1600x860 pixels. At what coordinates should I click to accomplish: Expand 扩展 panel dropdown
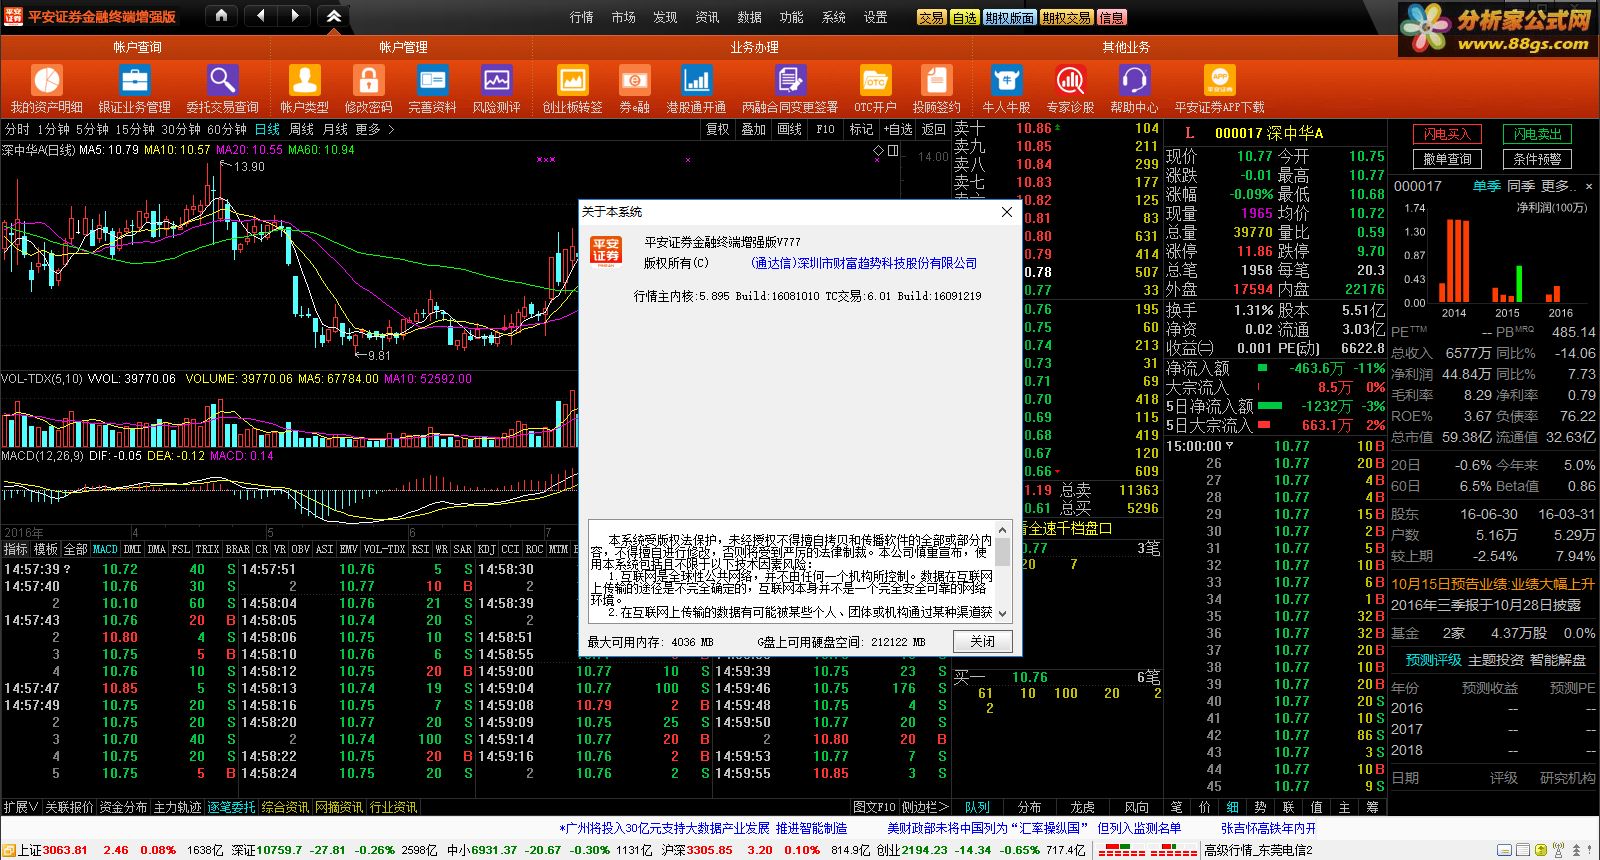20,807
